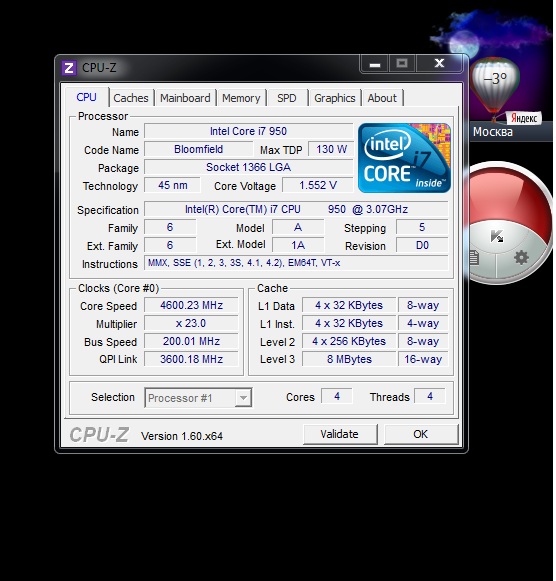The width and height of the screenshot is (556, 581).
Task: Click the OK button
Action: (x=421, y=434)
